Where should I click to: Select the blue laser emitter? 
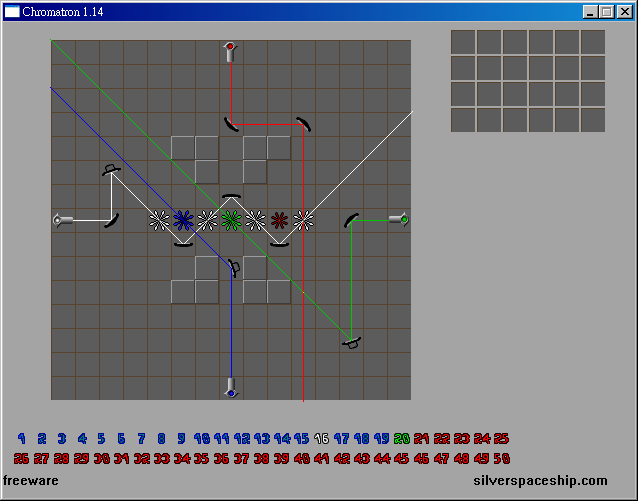coord(231,388)
